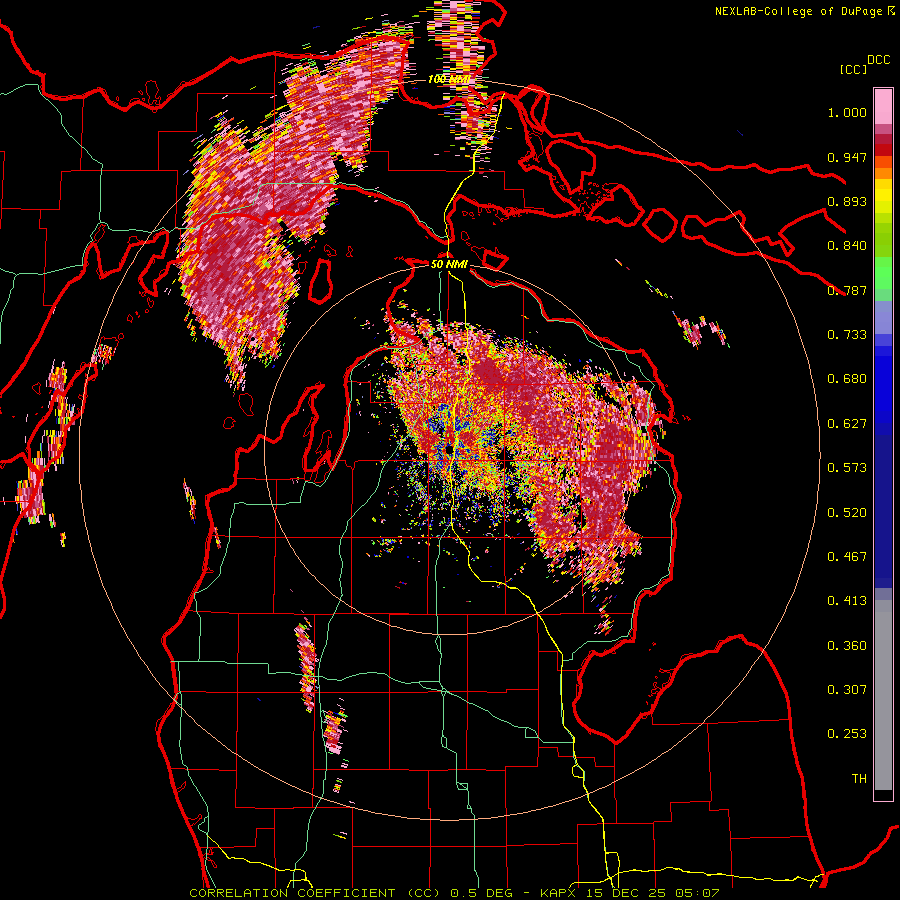This screenshot has width=900, height=900.
Task: Click the [CC] units label
Action: coord(853,69)
